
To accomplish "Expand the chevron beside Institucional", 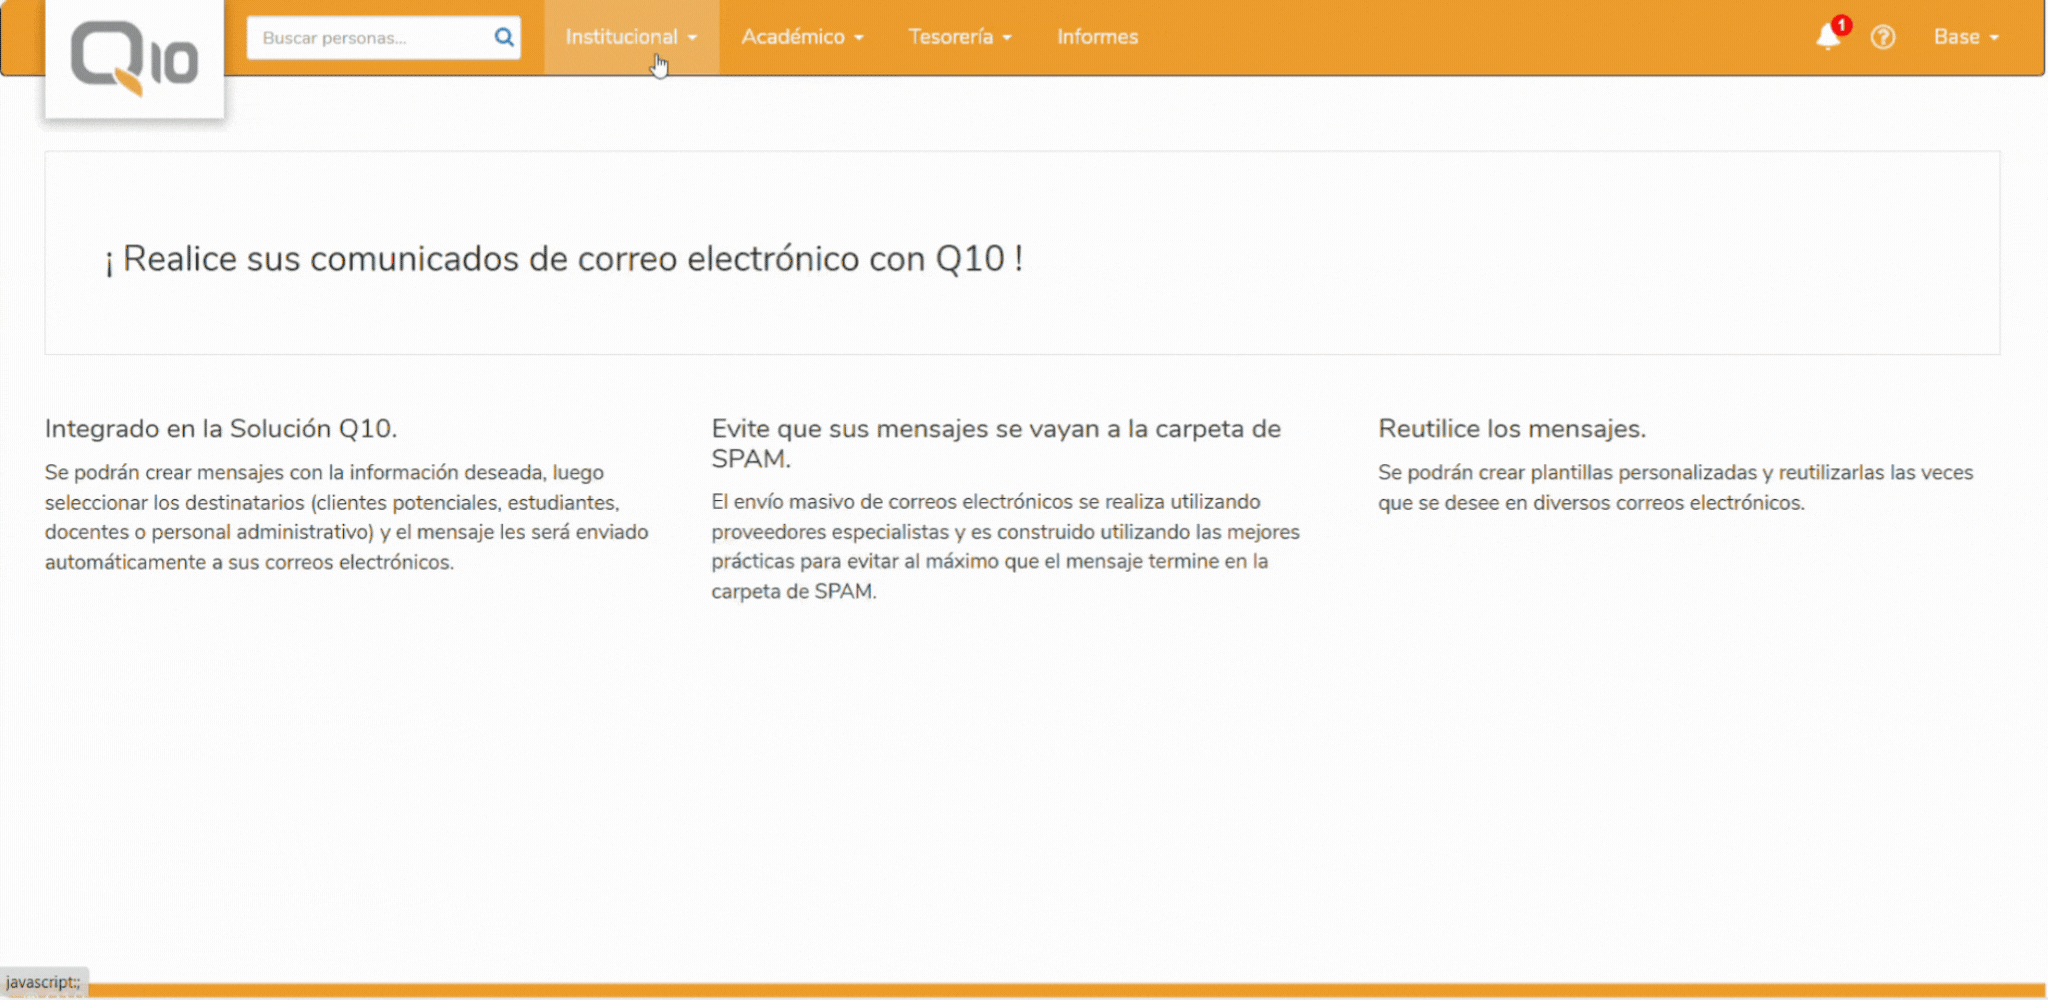I will pos(694,38).
